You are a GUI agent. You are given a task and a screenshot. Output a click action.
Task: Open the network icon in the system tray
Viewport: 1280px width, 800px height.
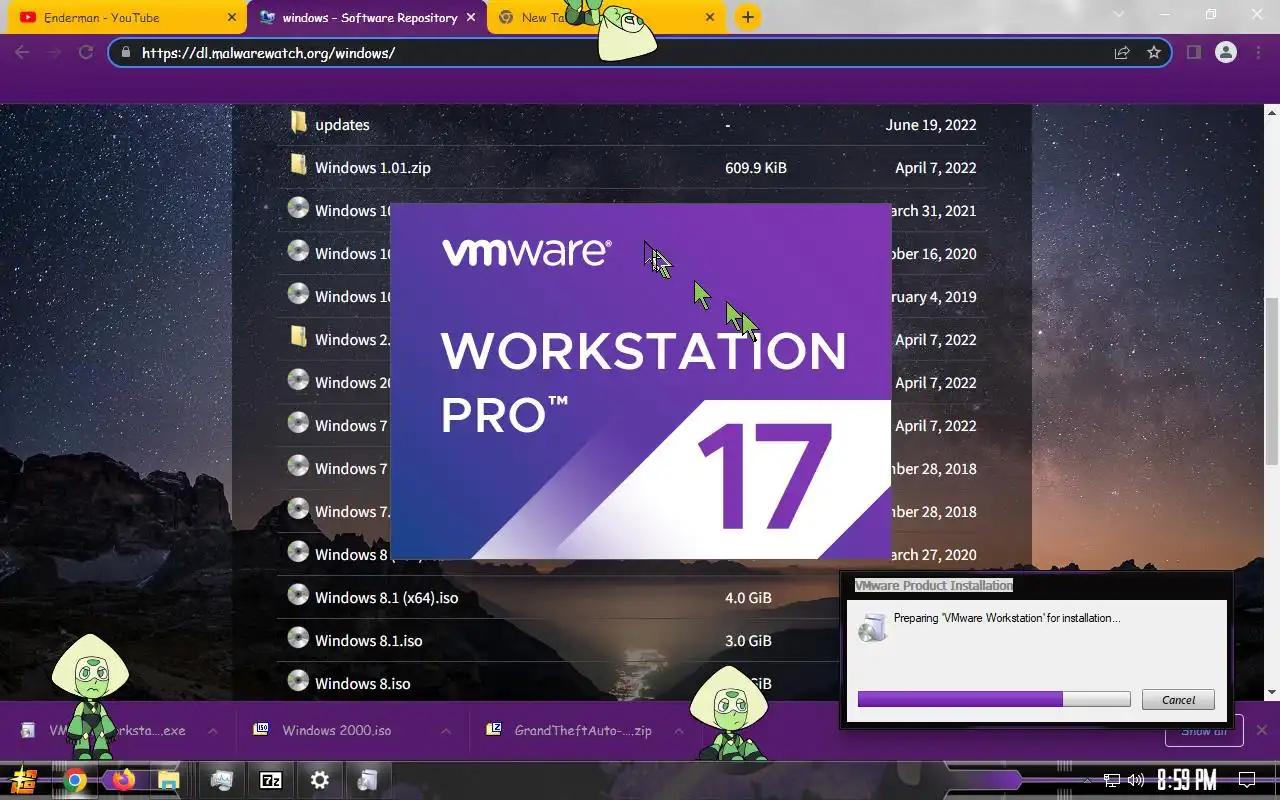pyautogui.click(x=1112, y=780)
